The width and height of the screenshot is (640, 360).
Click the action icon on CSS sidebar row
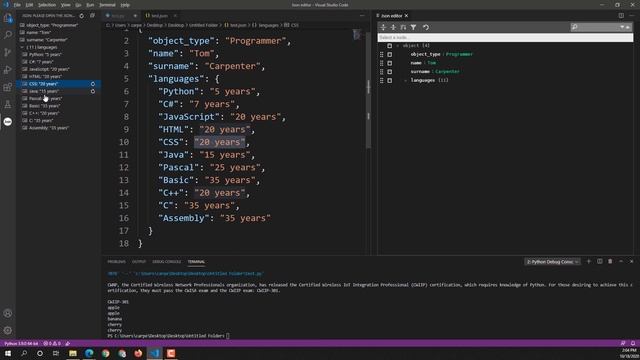click(93, 84)
